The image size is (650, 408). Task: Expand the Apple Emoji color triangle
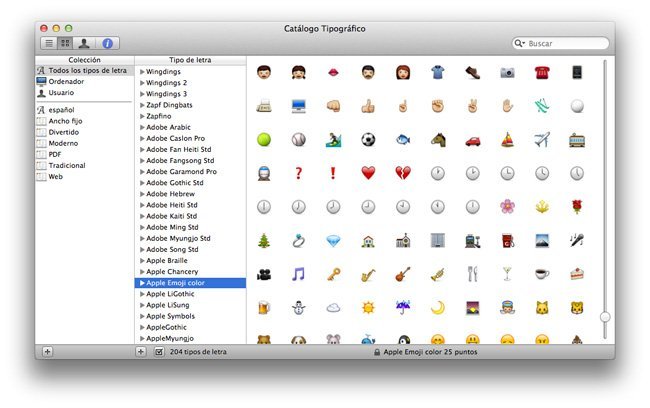pyautogui.click(x=142, y=283)
